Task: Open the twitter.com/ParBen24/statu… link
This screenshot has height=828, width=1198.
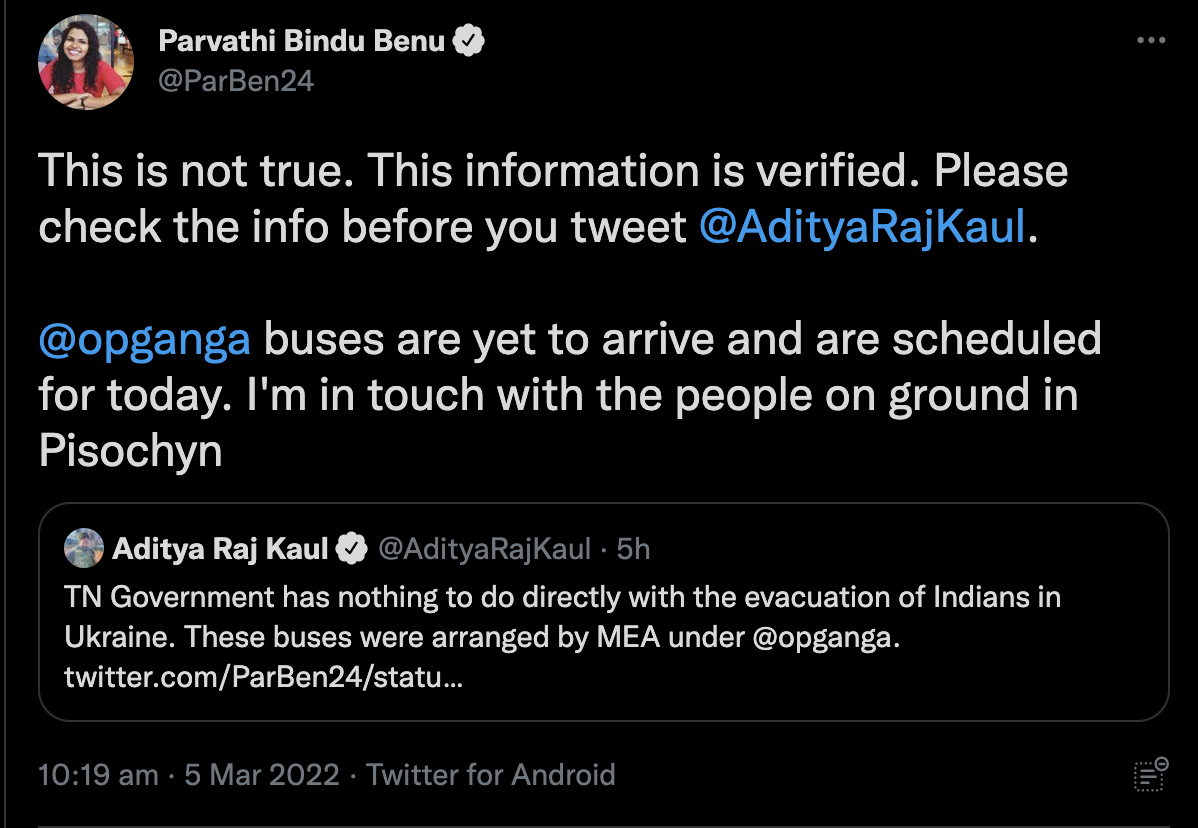Action: 263,678
